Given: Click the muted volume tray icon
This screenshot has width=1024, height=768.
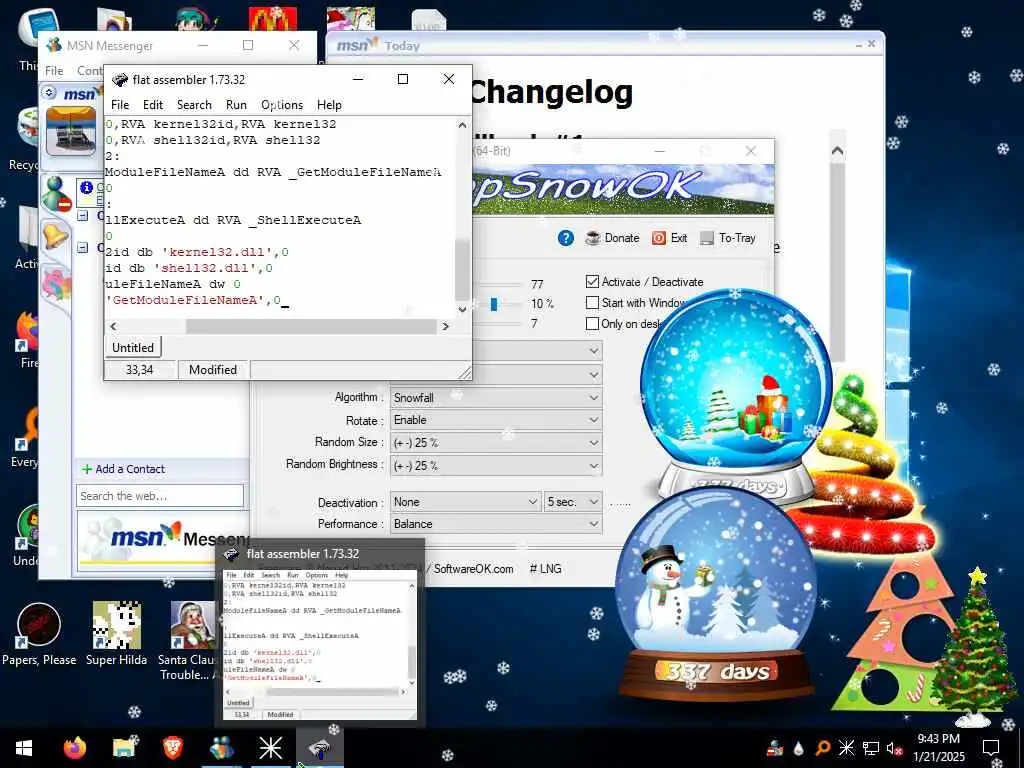Looking at the screenshot, I should [894, 748].
